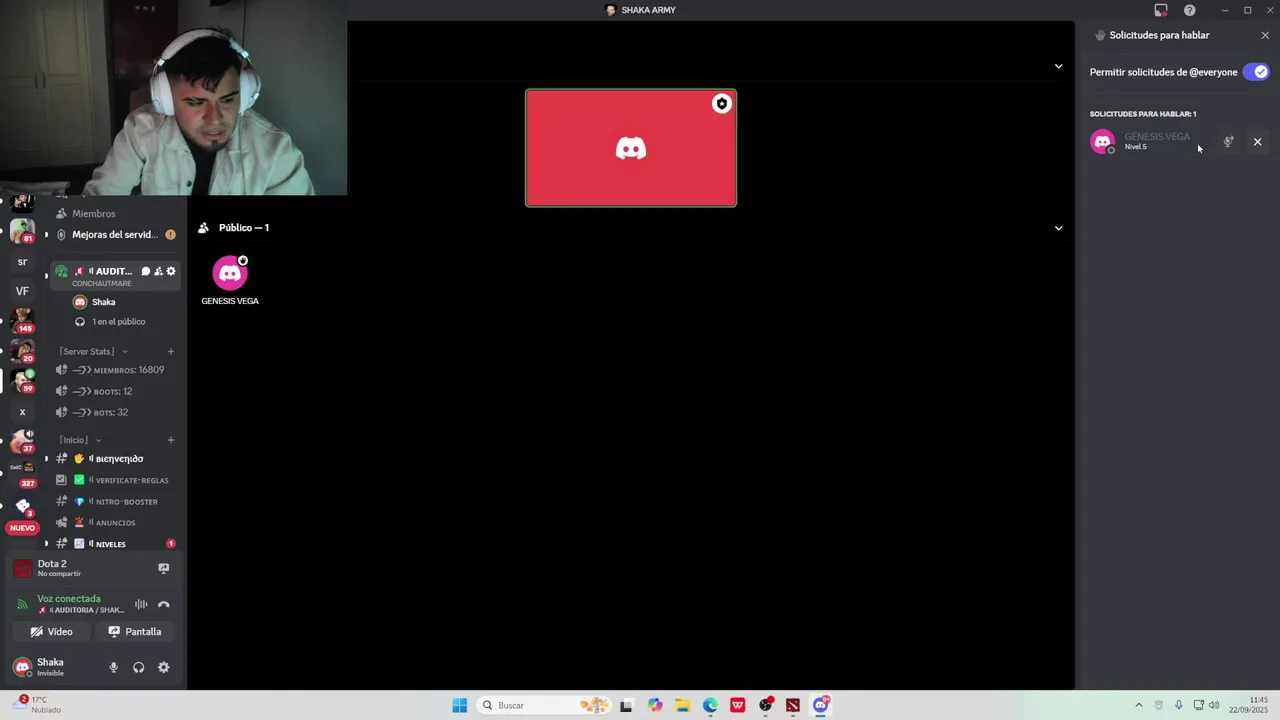Open server with 327 notifications badge
The height and width of the screenshot is (720, 1280).
click(22, 473)
